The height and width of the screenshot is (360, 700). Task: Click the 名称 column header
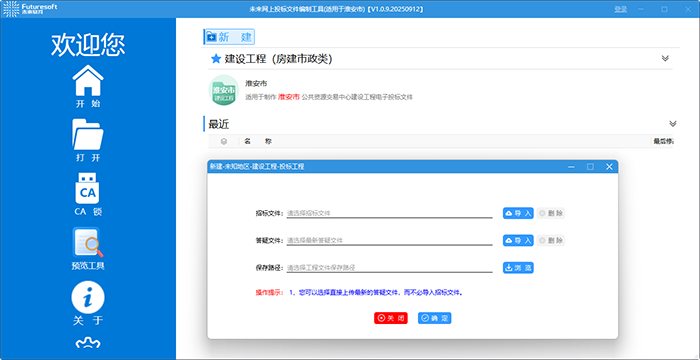pyautogui.click(x=258, y=142)
